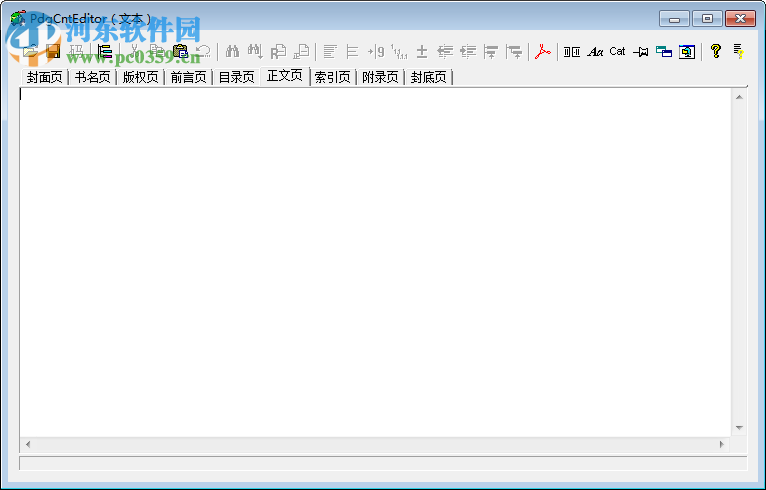Image resolution: width=766 pixels, height=490 pixels.
Task: Click the Aa font case icon
Action: [595, 51]
